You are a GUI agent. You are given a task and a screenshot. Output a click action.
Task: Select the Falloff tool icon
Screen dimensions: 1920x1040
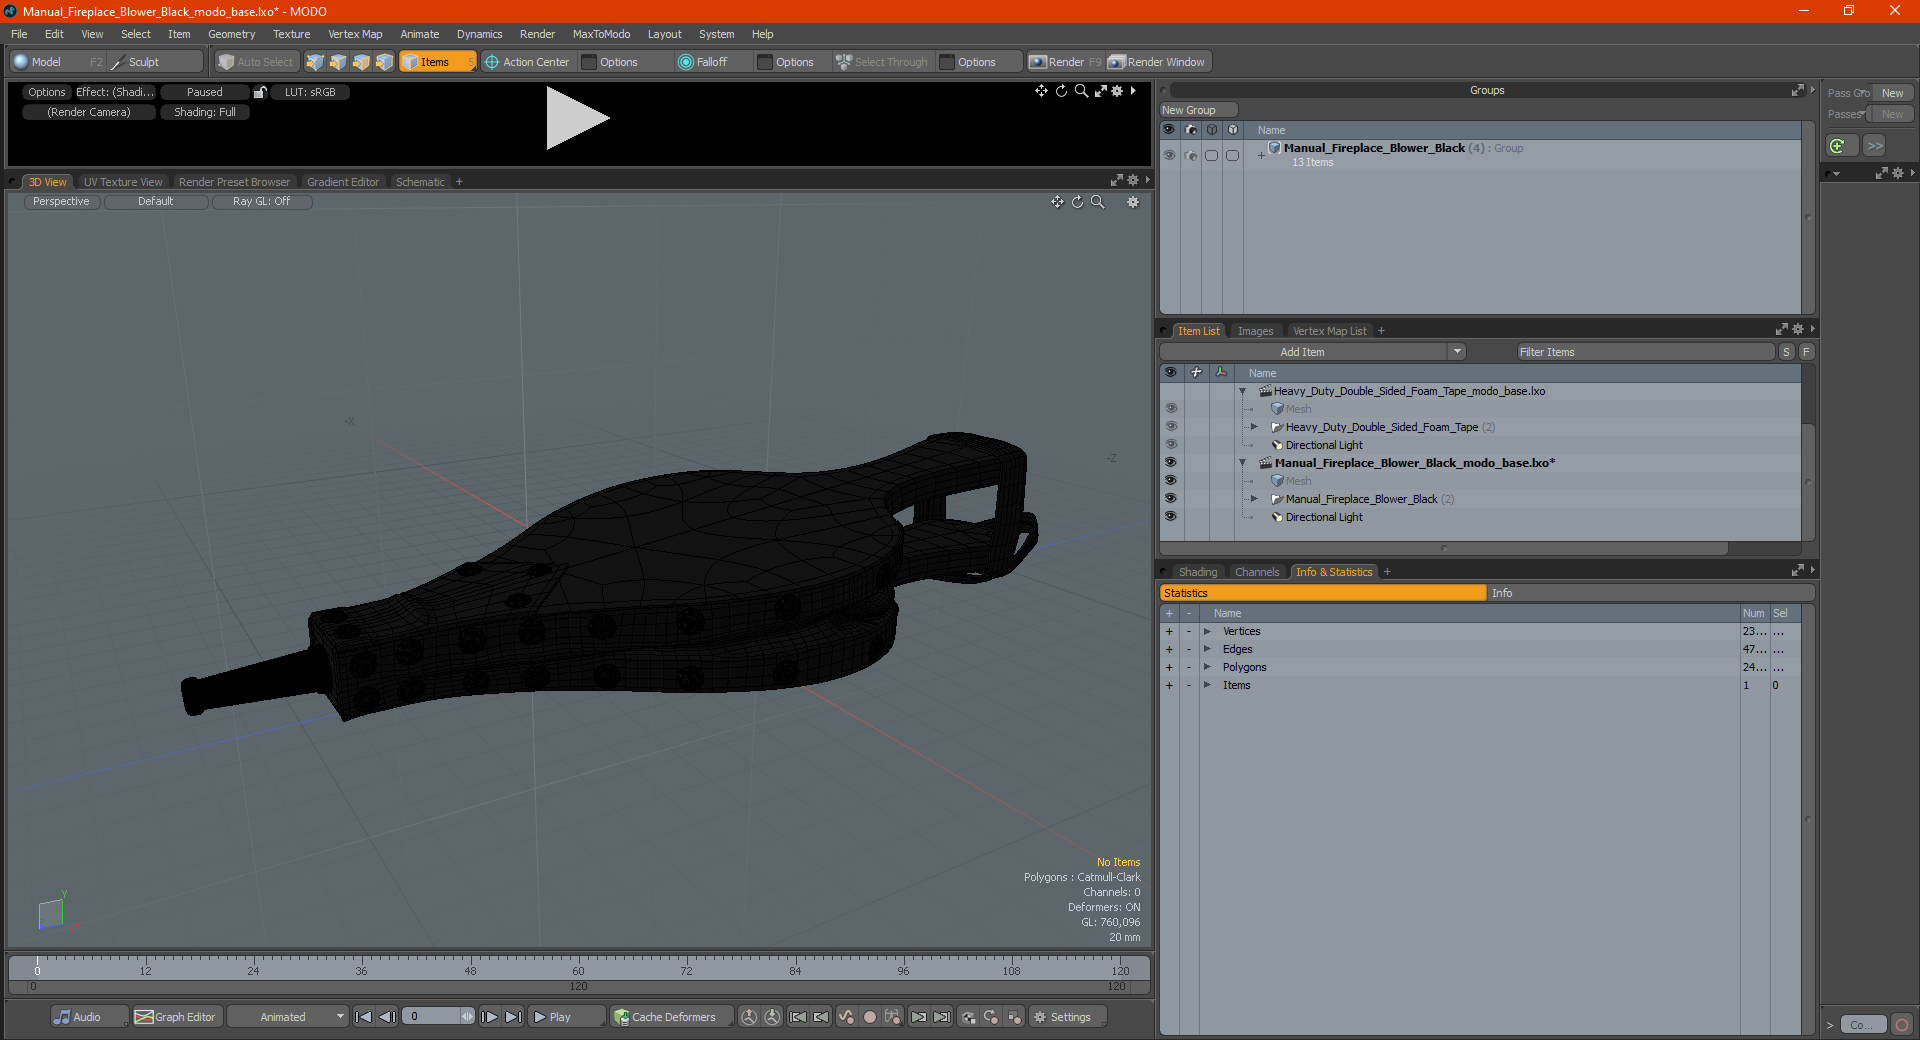click(x=685, y=62)
